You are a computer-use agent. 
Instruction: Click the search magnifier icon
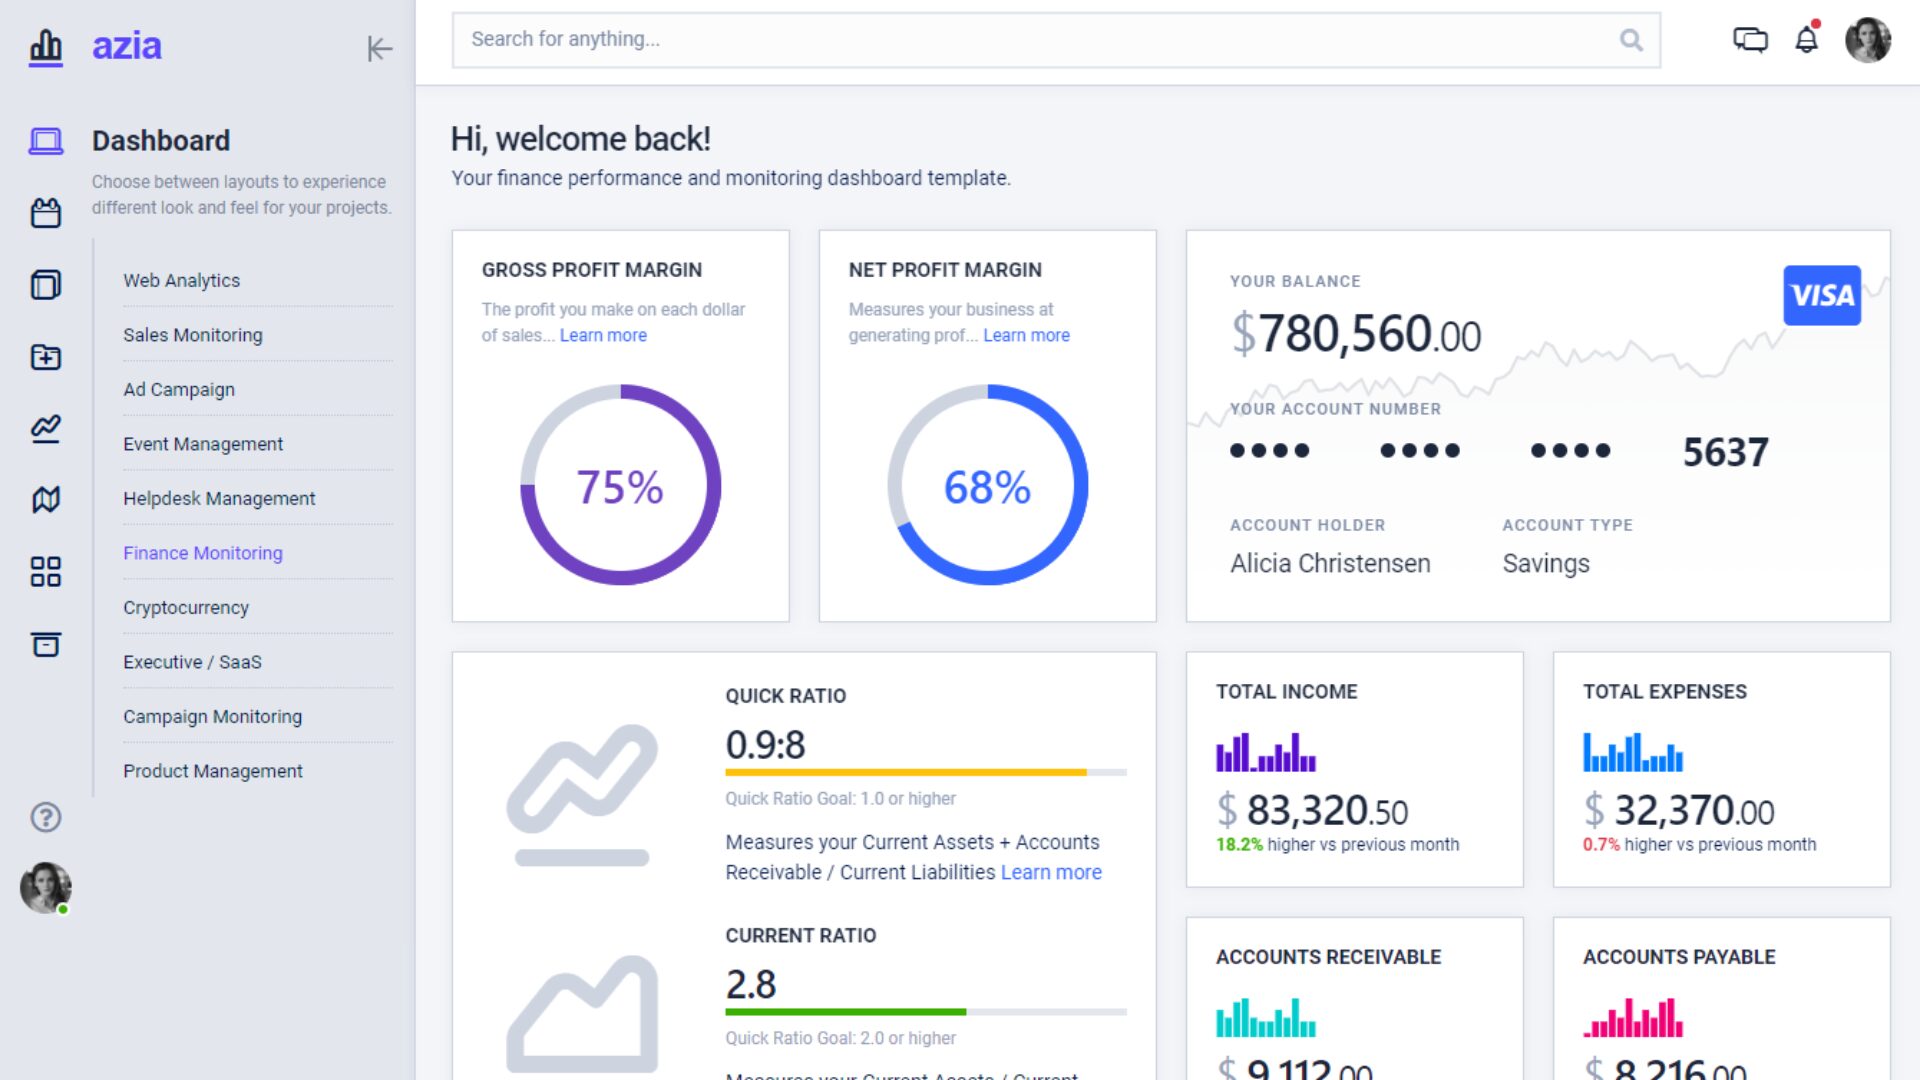click(1631, 40)
